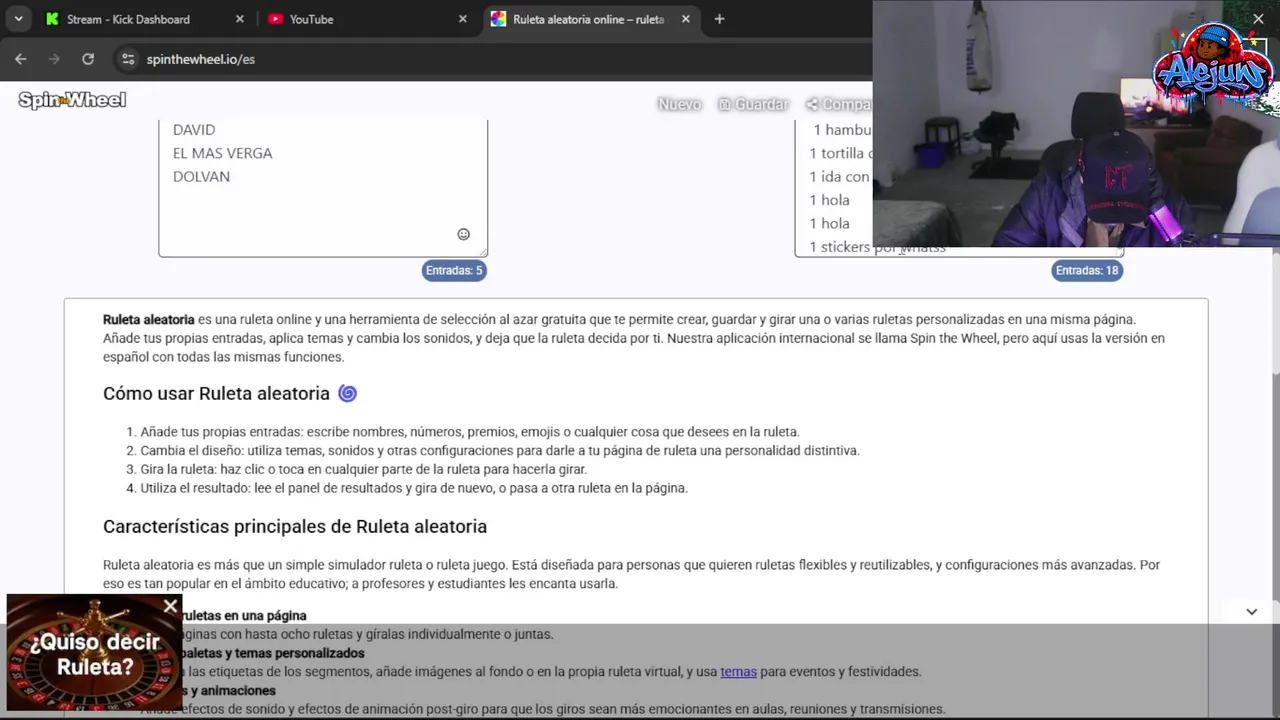Open the ¿Quiso decir Ruleta? ad thumbnail
The height and width of the screenshot is (720, 1280).
coord(94,655)
